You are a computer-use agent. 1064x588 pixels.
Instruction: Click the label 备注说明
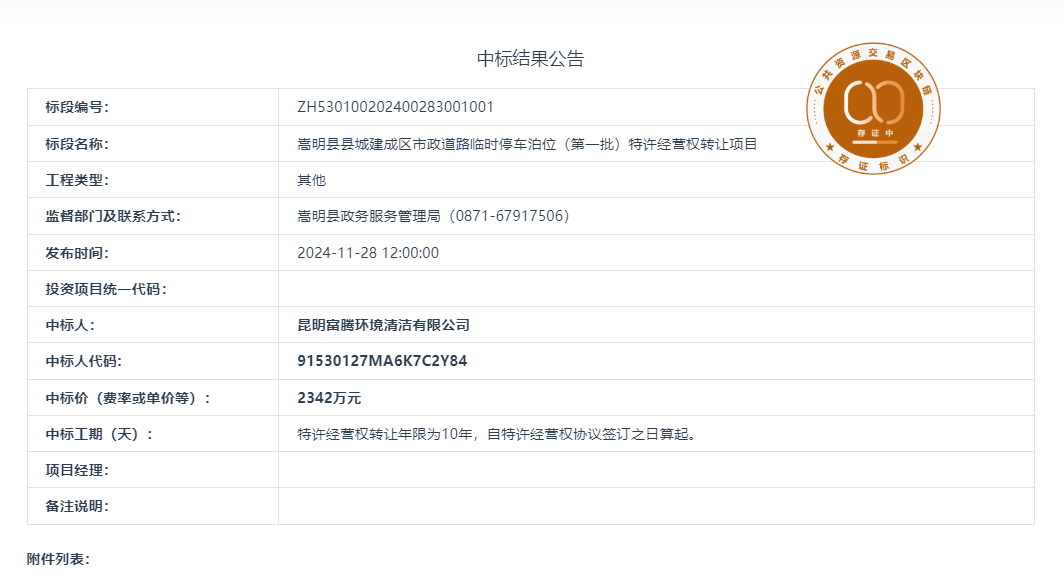point(77,506)
